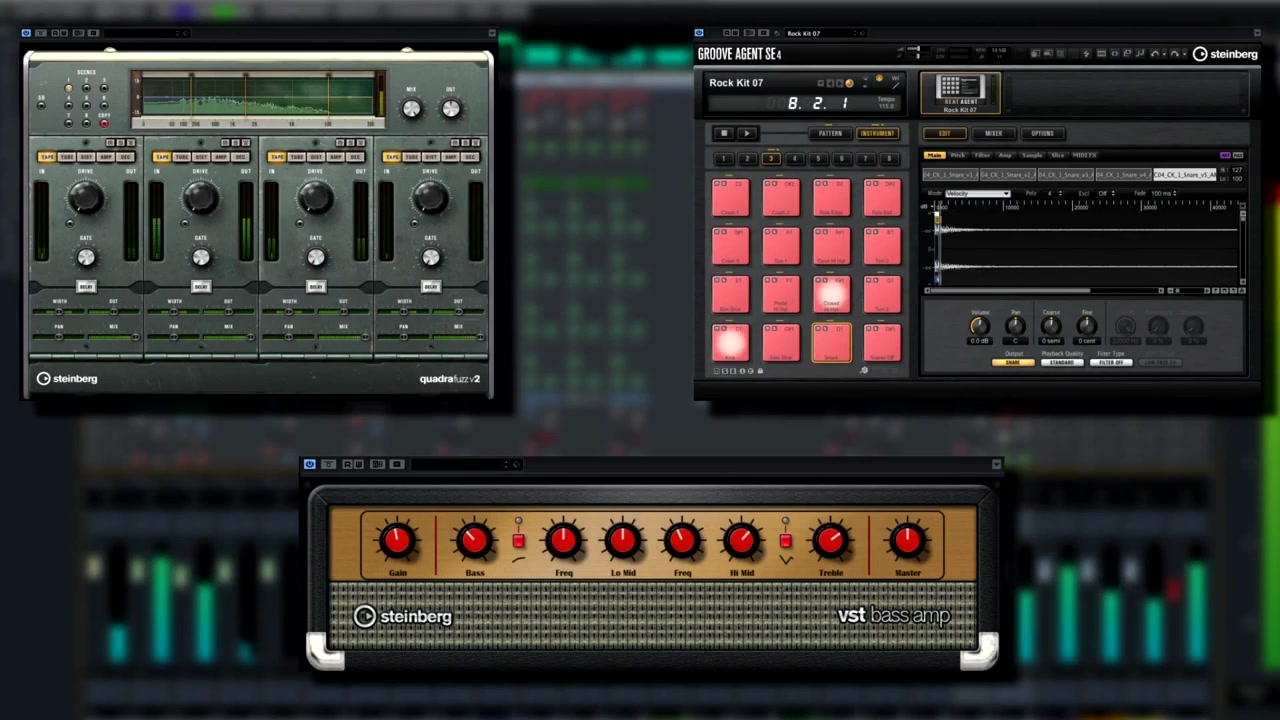Switch band two to TUBE distortion mode
Image resolution: width=1280 pixels, height=720 pixels.
coord(181,157)
